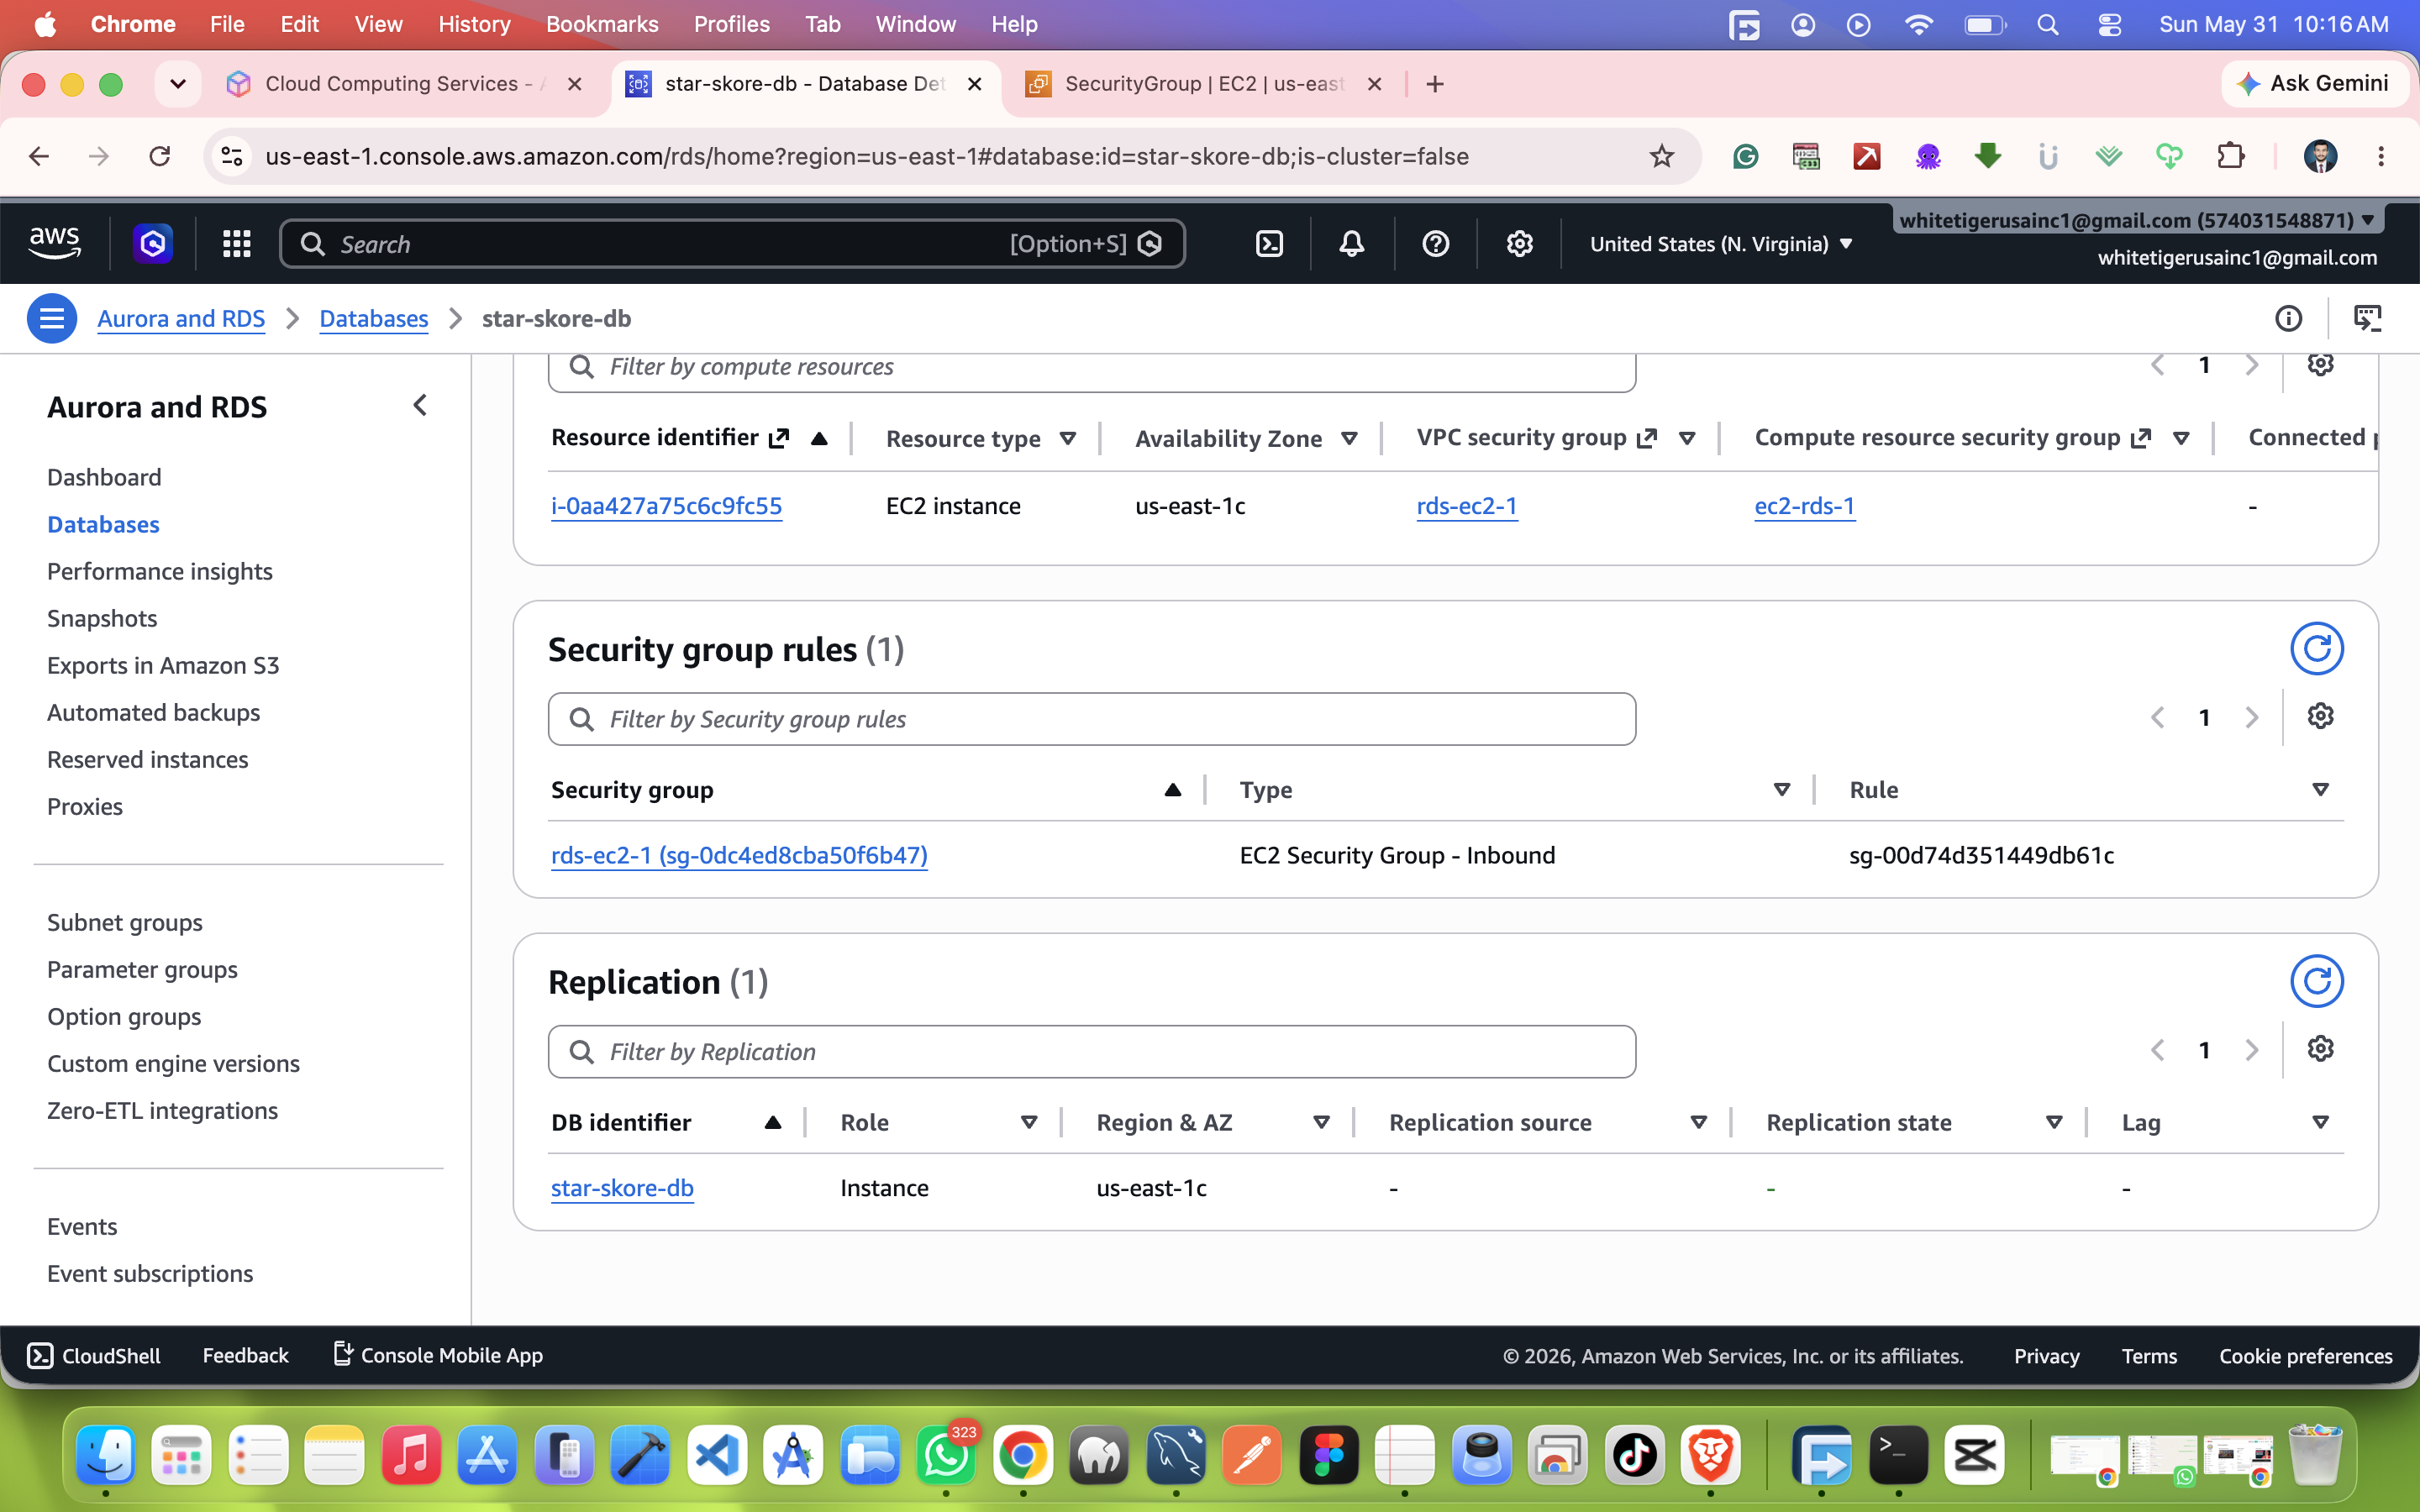2420x1512 pixels.
Task: Sort by the Resource identifier column arrow
Action: [x=819, y=438]
